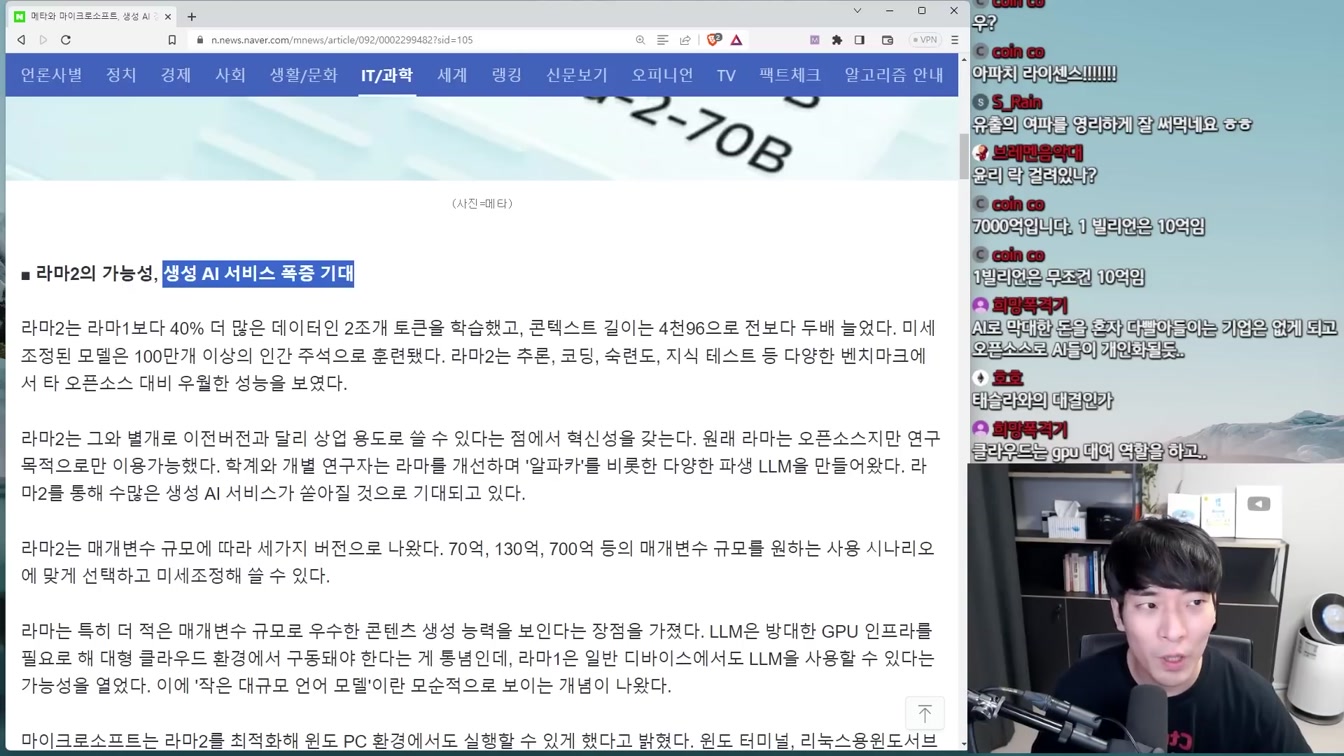The height and width of the screenshot is (756, 1344).
Task: Open the 오피니언 section
Action: 662,75
